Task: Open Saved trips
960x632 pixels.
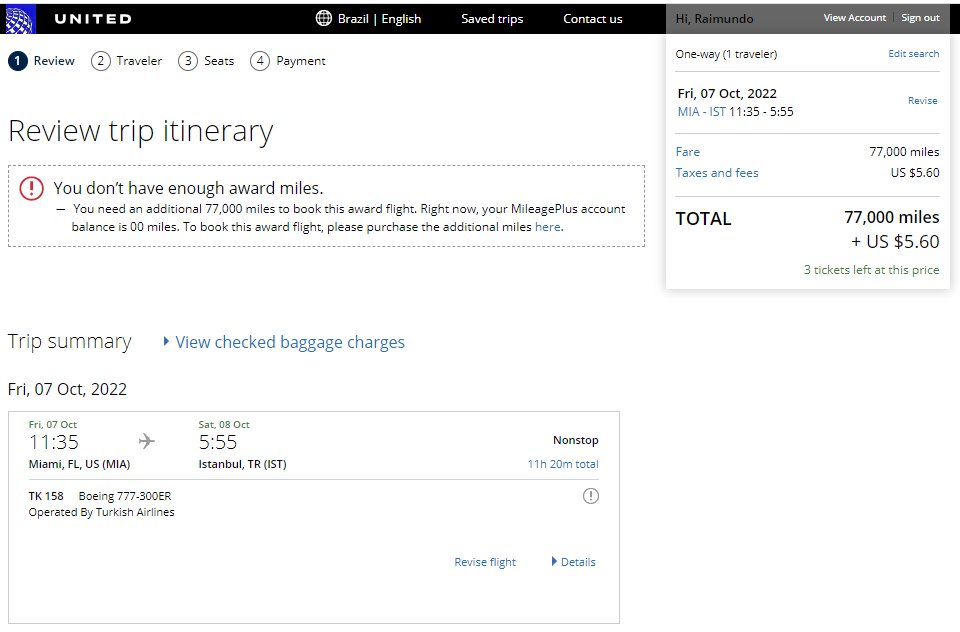Action: click(492, 19)
